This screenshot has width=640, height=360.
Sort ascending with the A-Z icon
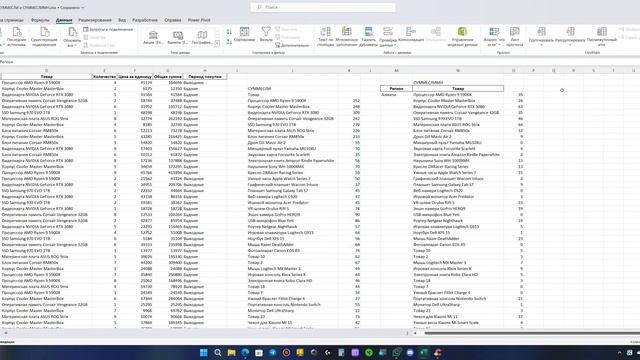(x=229, y=32)
